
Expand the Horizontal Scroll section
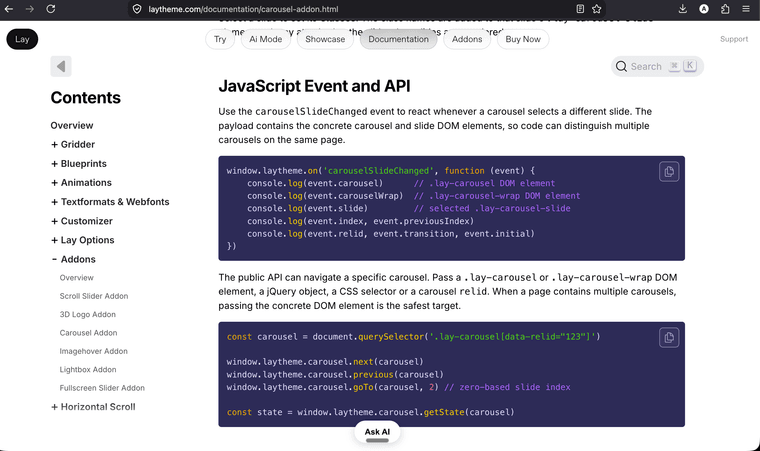coord(93,407)
